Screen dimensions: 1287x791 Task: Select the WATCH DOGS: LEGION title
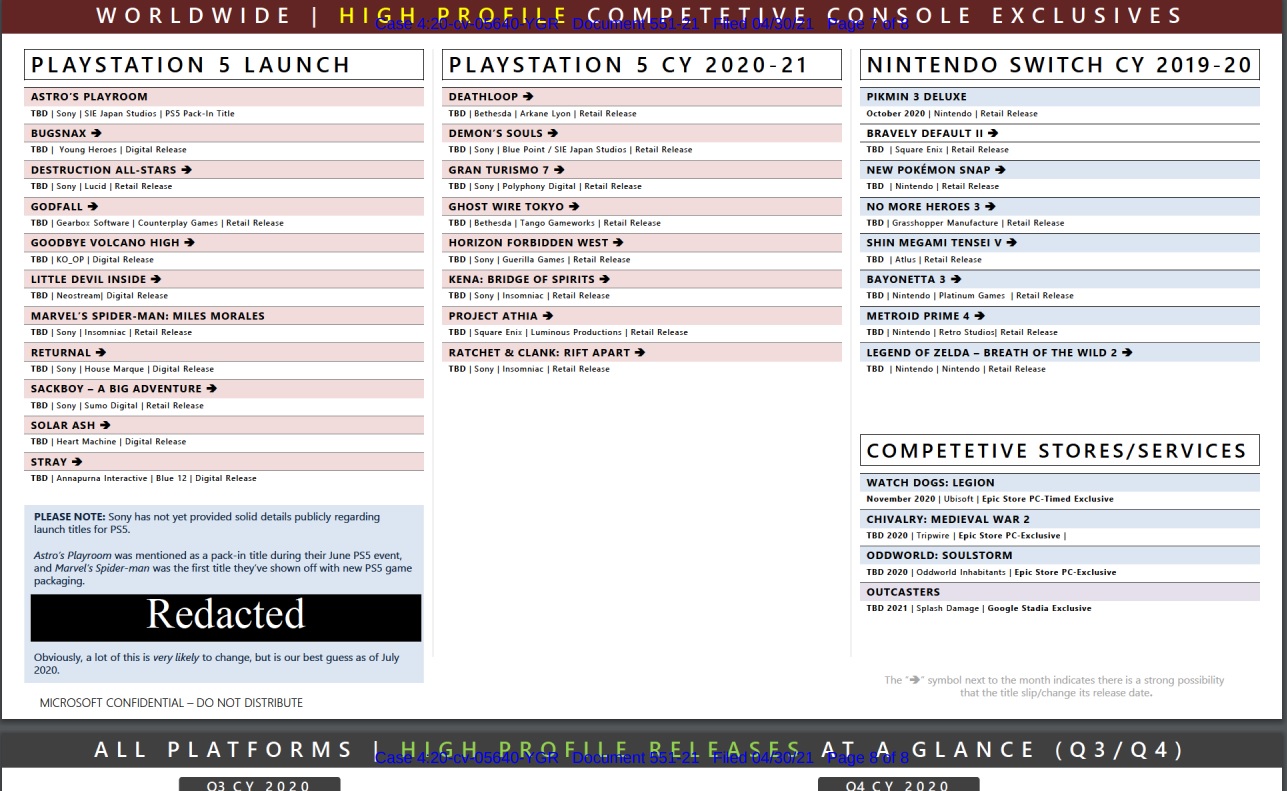coord(930,483)
